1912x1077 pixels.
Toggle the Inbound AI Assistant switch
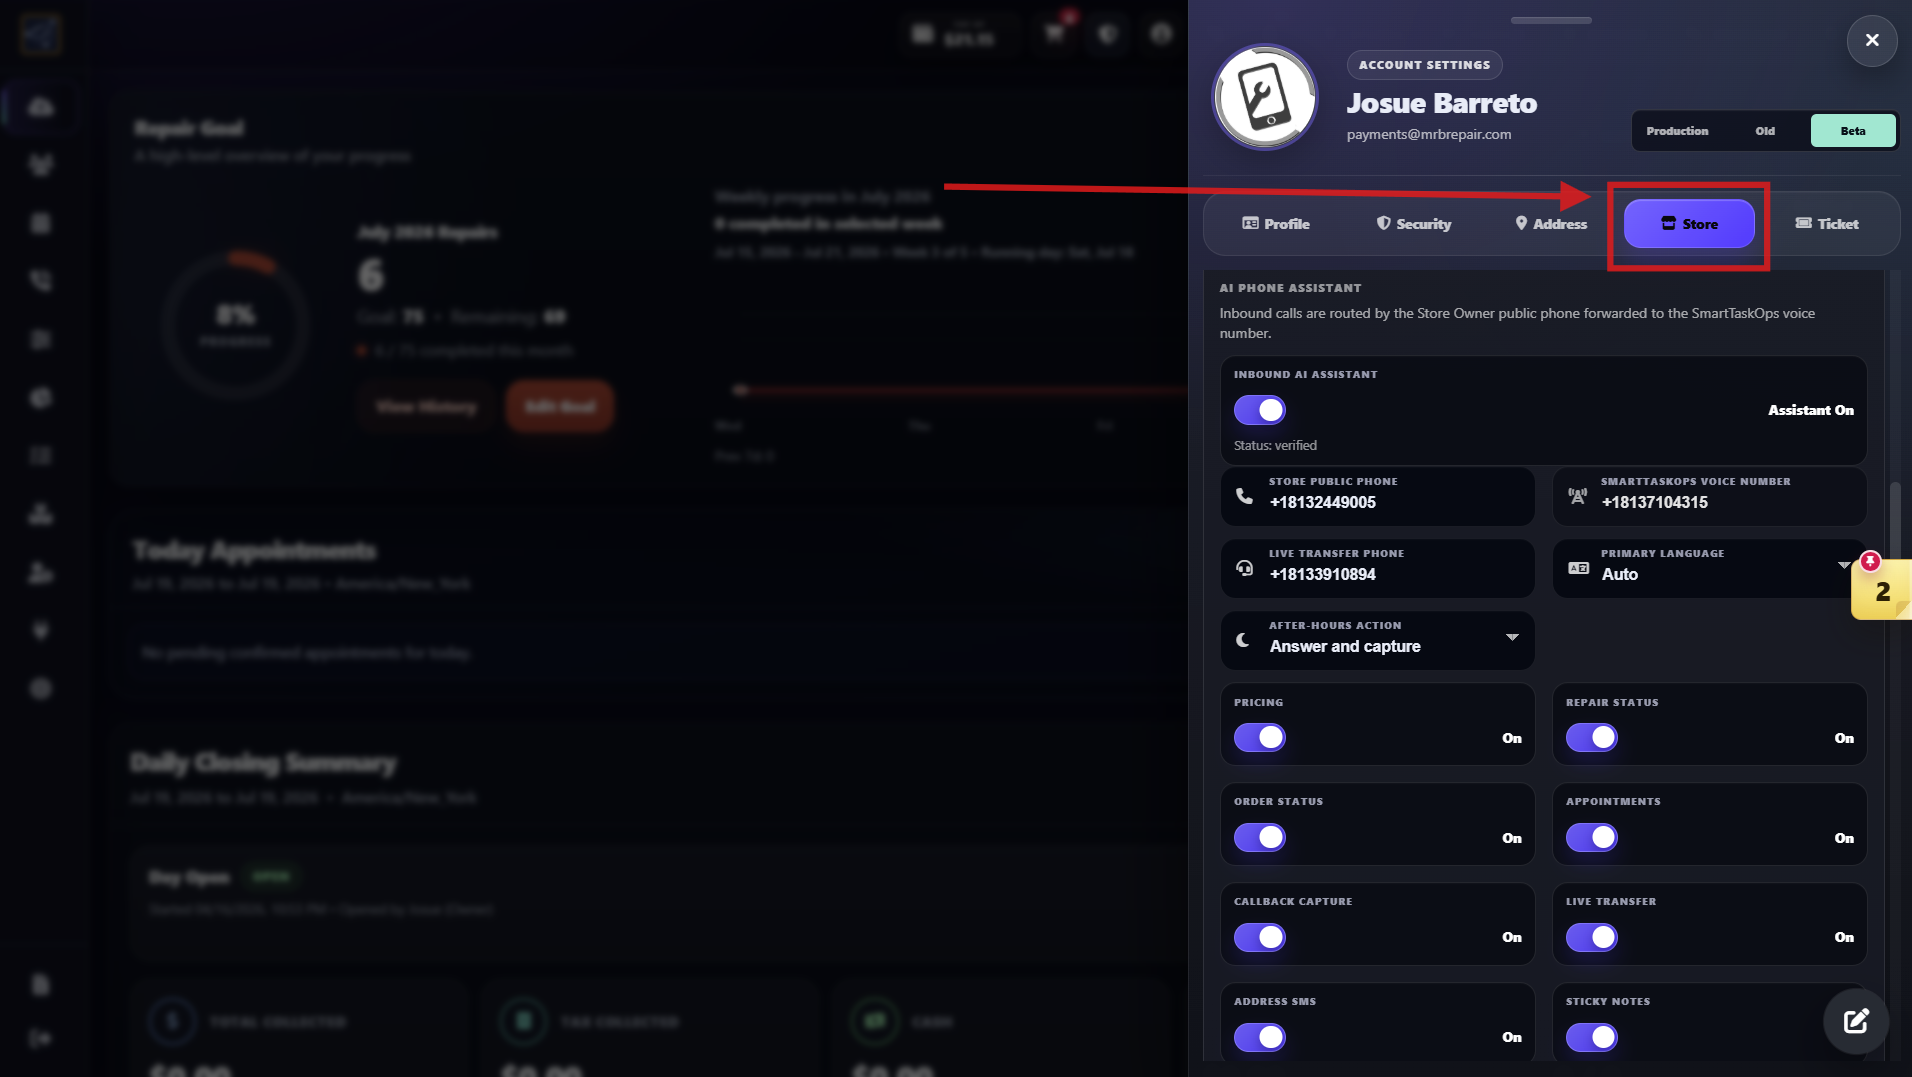1260,410
